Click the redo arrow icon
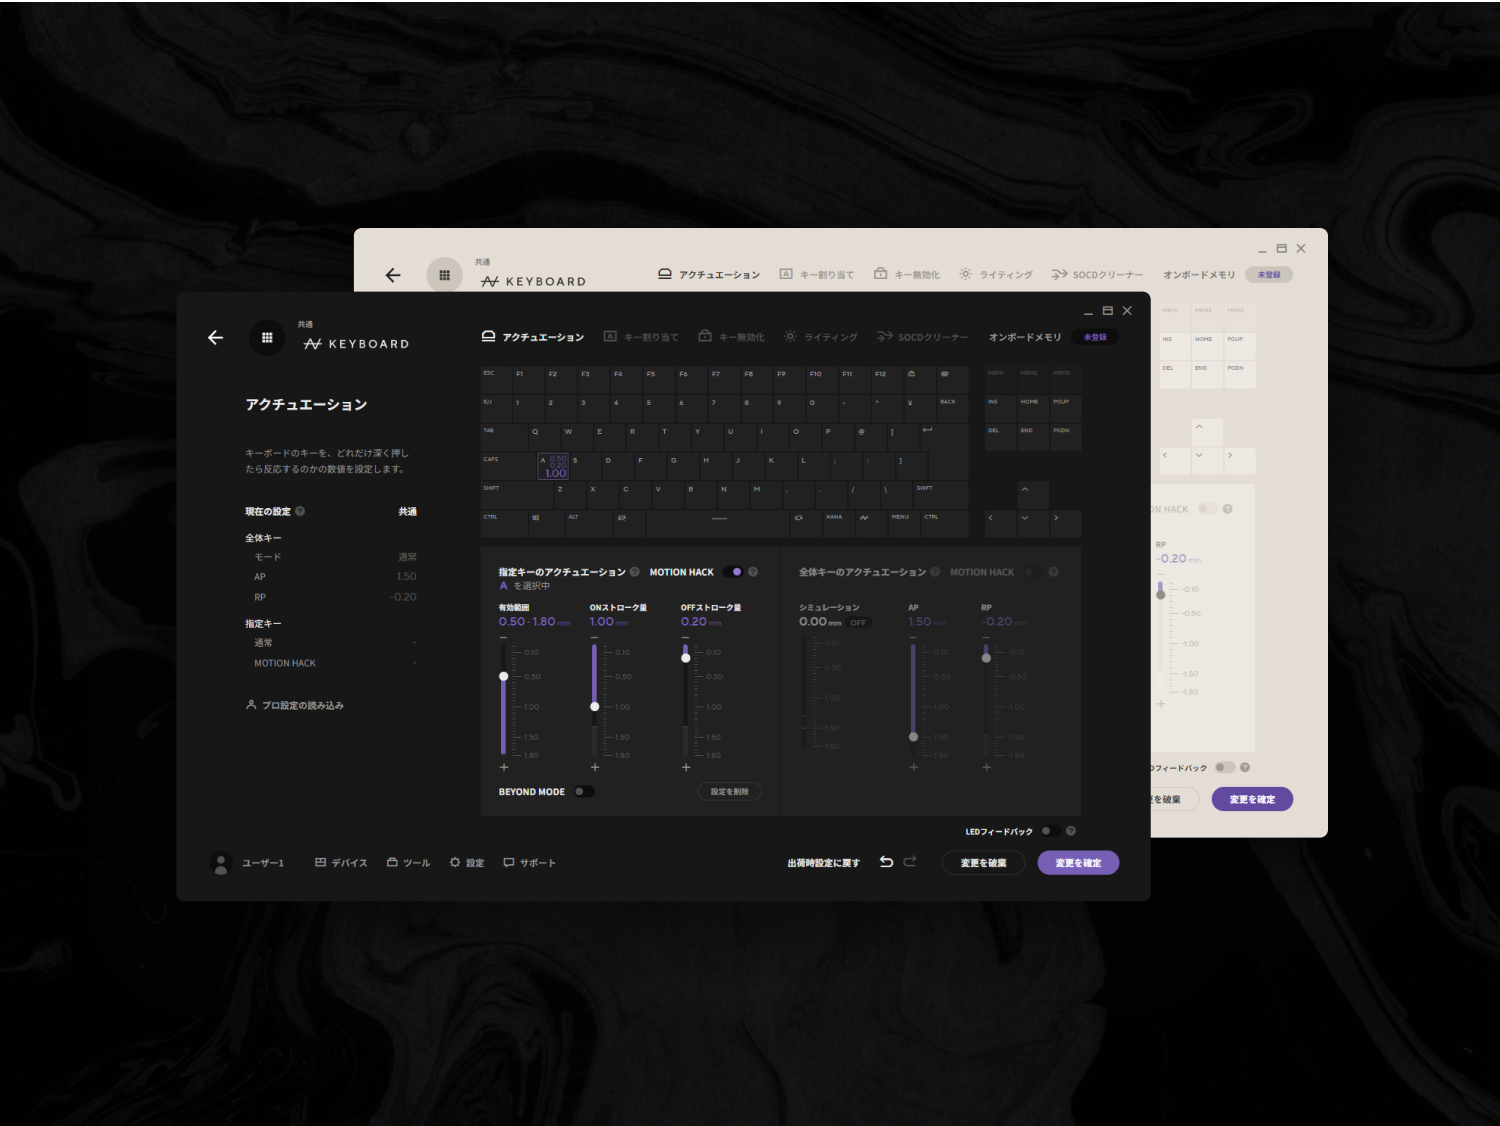This screenshot has width=1500, height=1126. (x=910, y=862)
